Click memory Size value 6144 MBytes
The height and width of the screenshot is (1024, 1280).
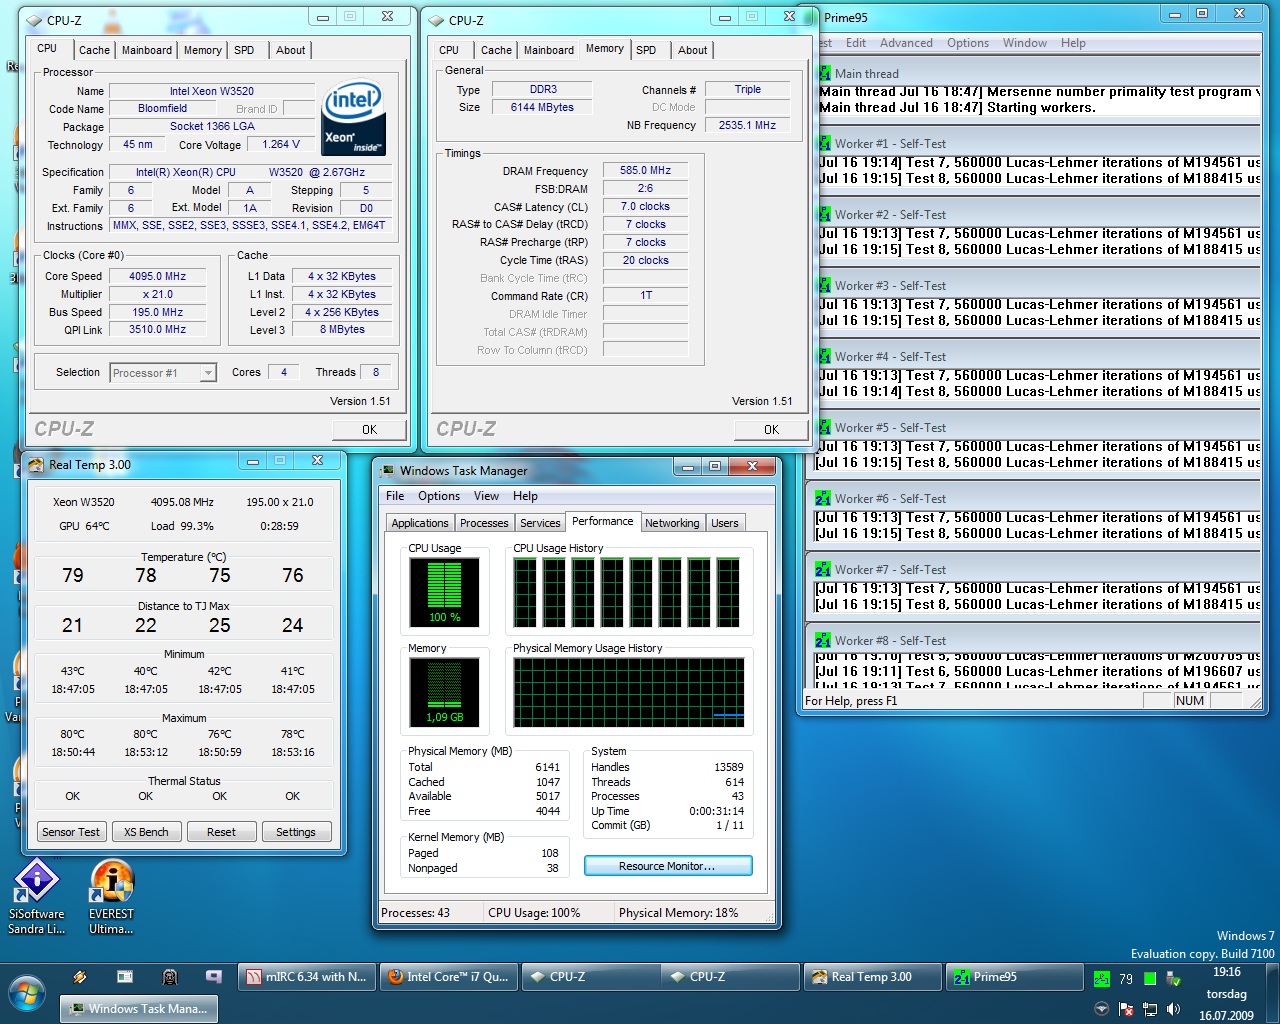(542, 107)
